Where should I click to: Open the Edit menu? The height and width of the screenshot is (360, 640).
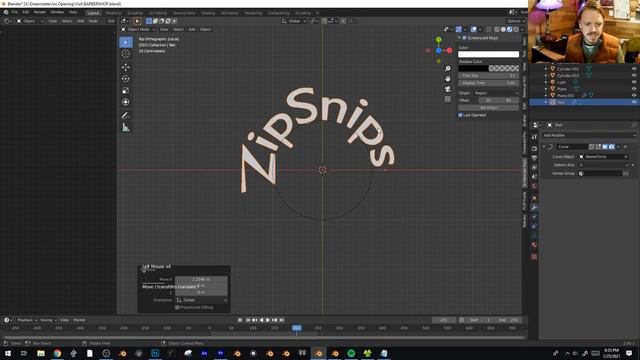(x=26, y=12)
